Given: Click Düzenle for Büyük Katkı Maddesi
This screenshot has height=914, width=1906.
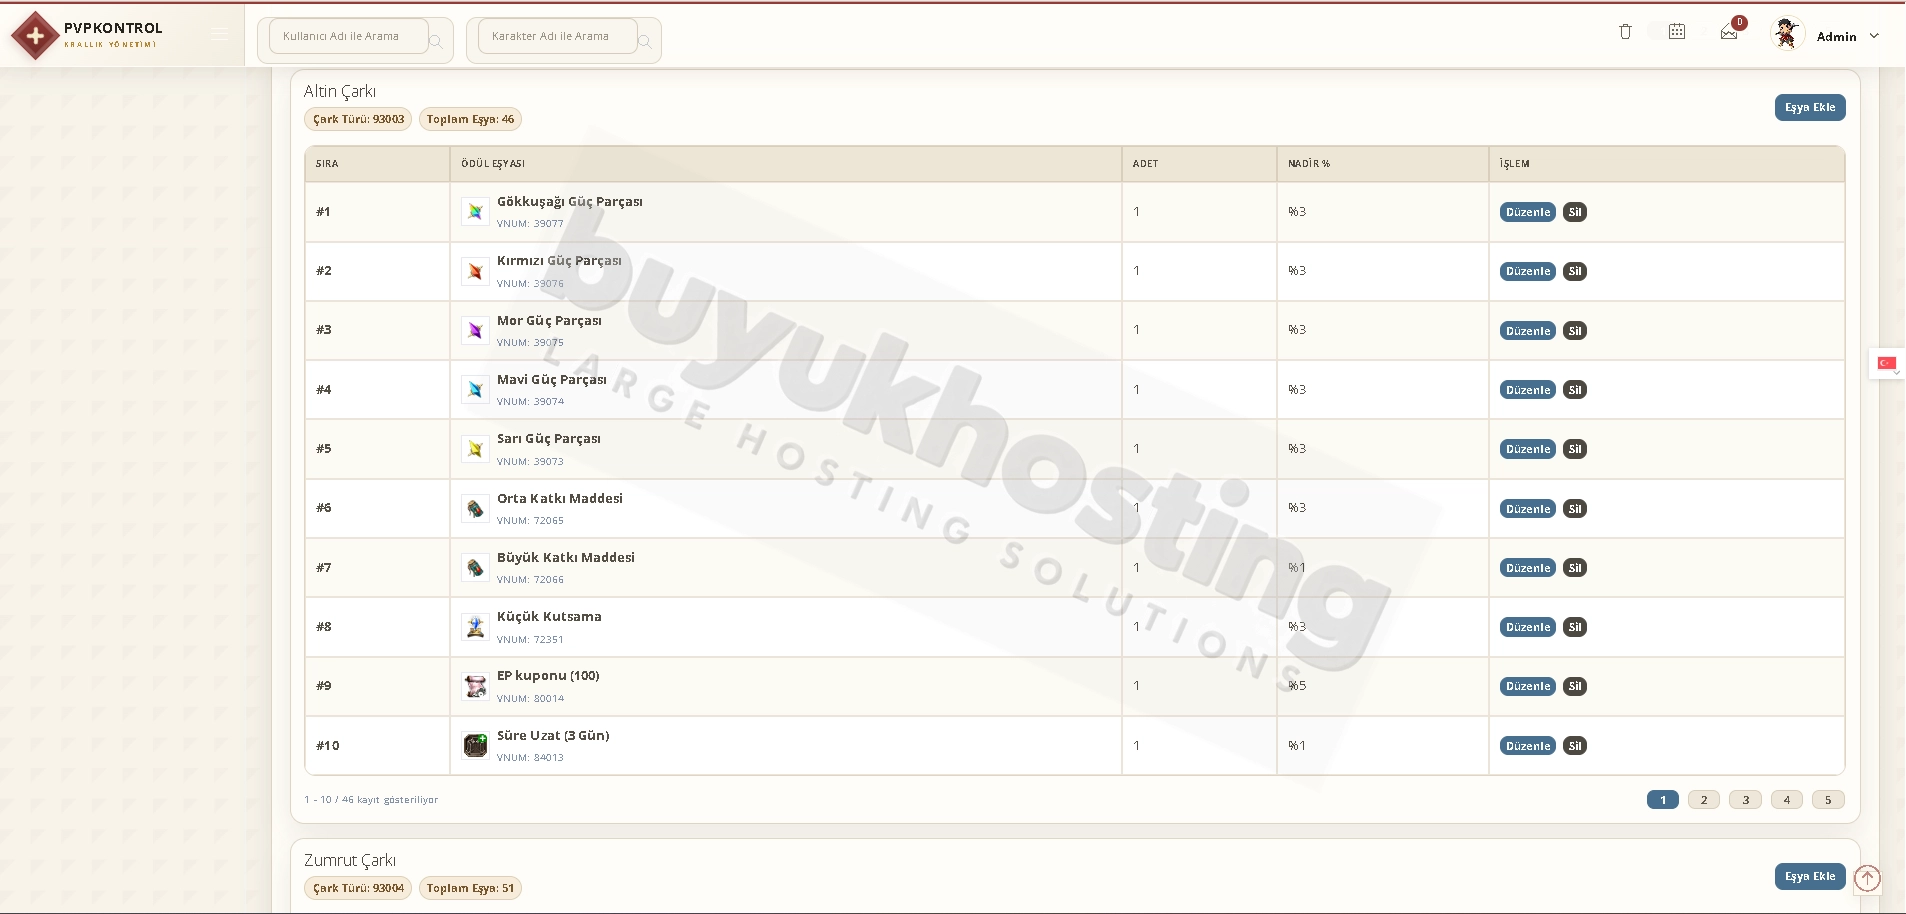Looking at the screenshot, I should click(x=1528, y=568).
